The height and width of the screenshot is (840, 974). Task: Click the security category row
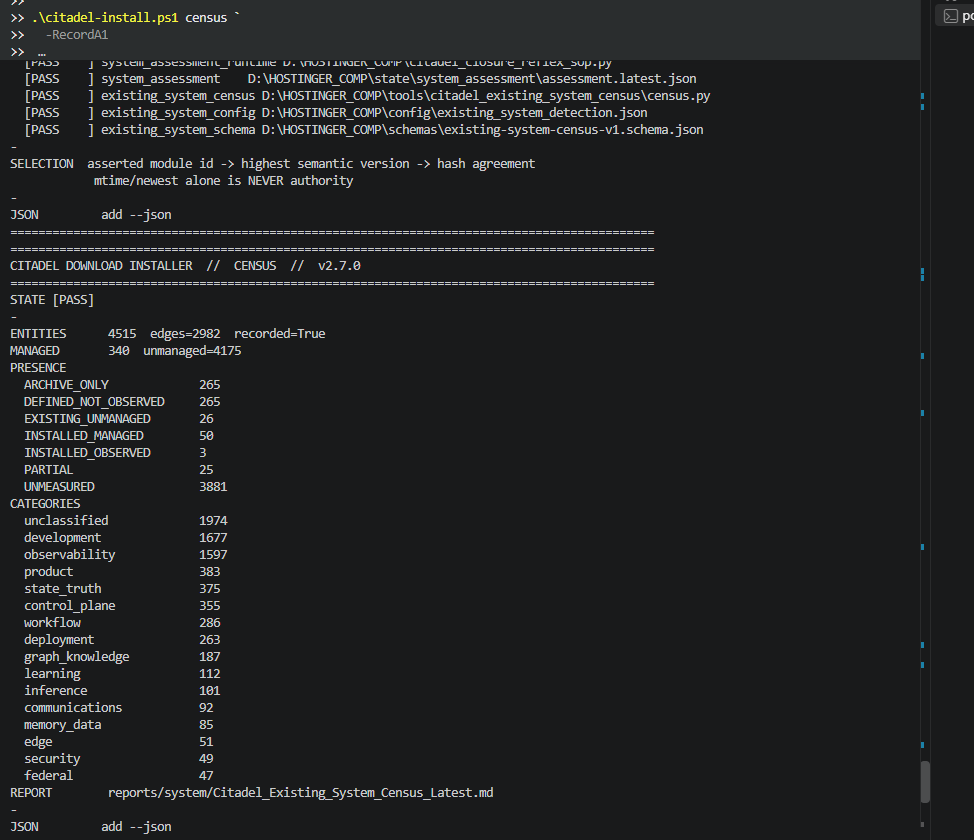119,759
